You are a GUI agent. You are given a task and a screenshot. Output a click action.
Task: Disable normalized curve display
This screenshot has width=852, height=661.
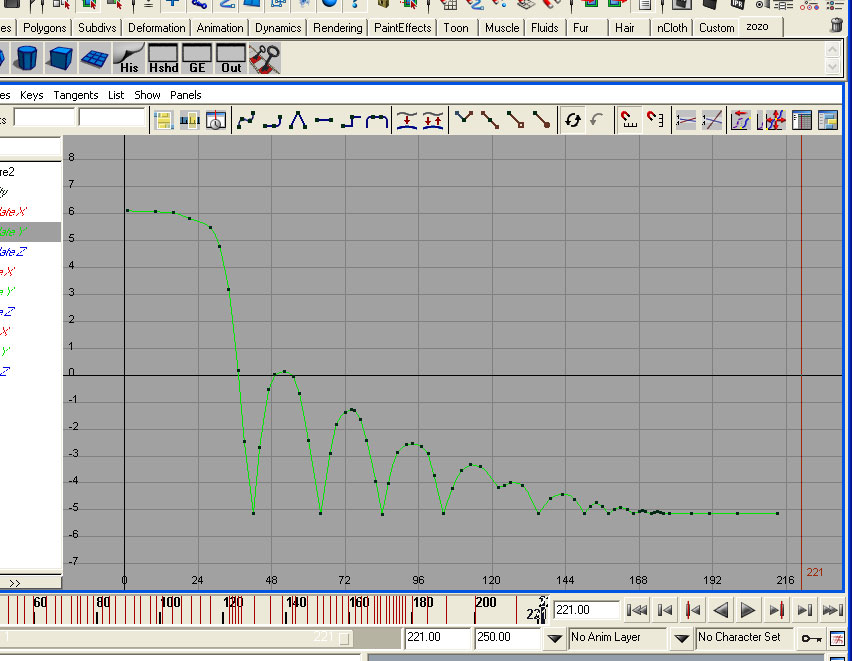pyautogui.click(x=711, y=120)
